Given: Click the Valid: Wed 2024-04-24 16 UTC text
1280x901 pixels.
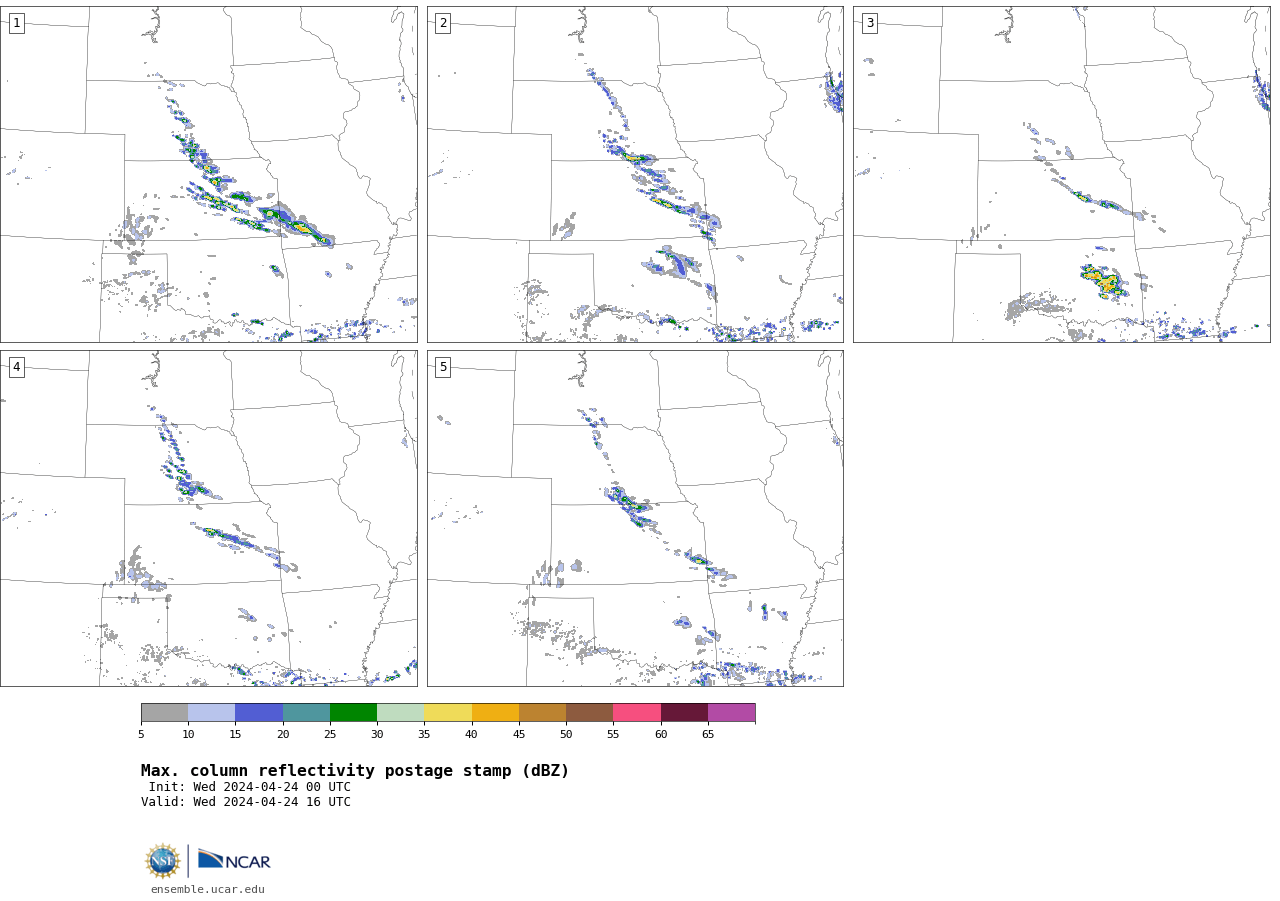Looking at the screenshot, I should tap(246, 802).
